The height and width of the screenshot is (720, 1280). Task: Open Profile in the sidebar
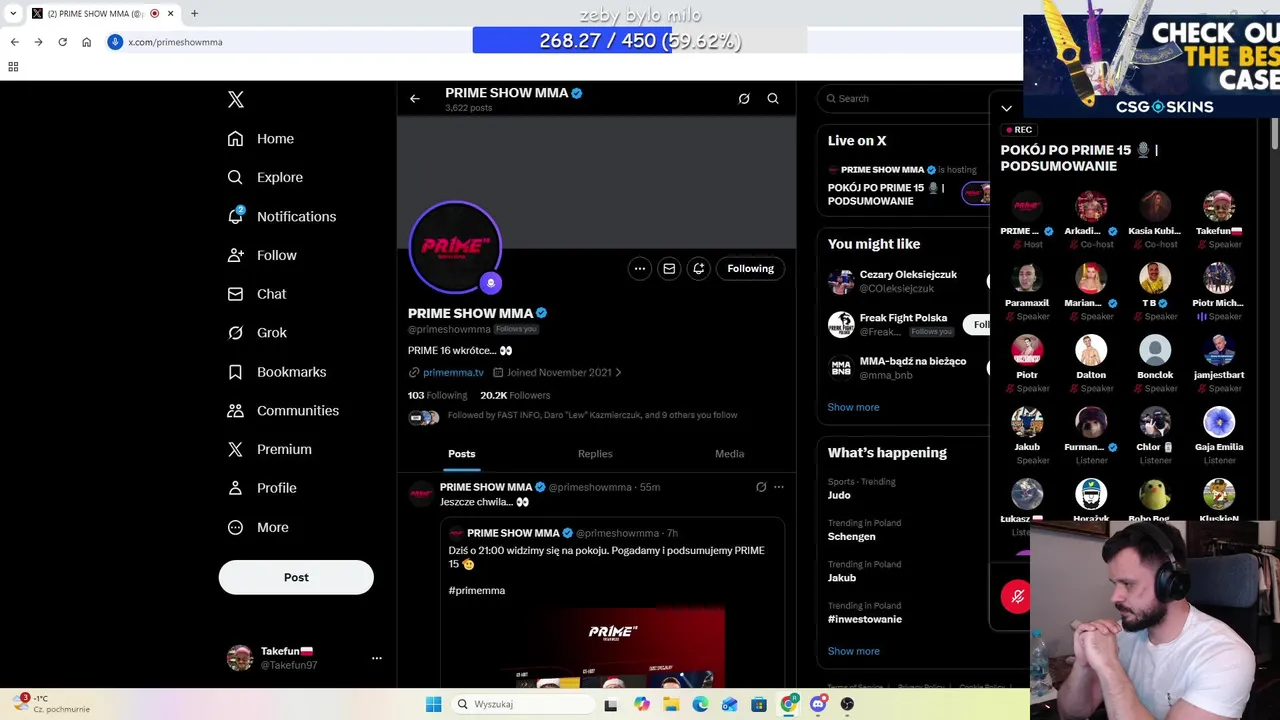coord(262,488)
